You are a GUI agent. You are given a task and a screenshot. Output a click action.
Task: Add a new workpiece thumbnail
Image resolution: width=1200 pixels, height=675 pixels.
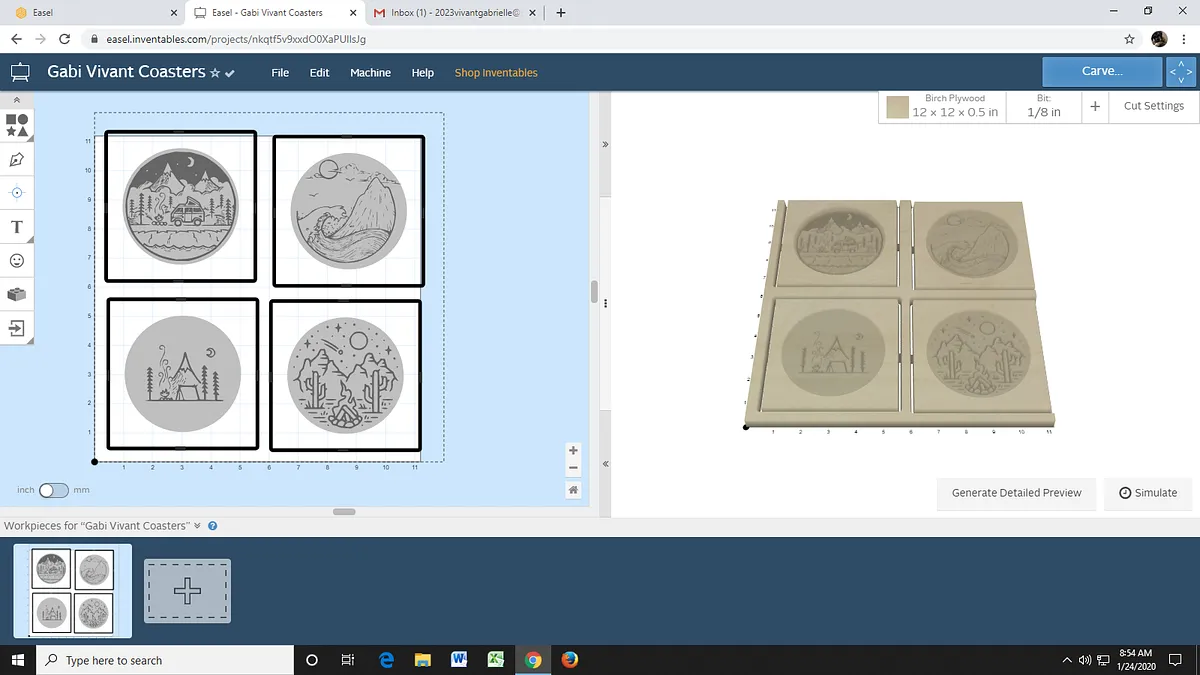click(x=187, y=591)
